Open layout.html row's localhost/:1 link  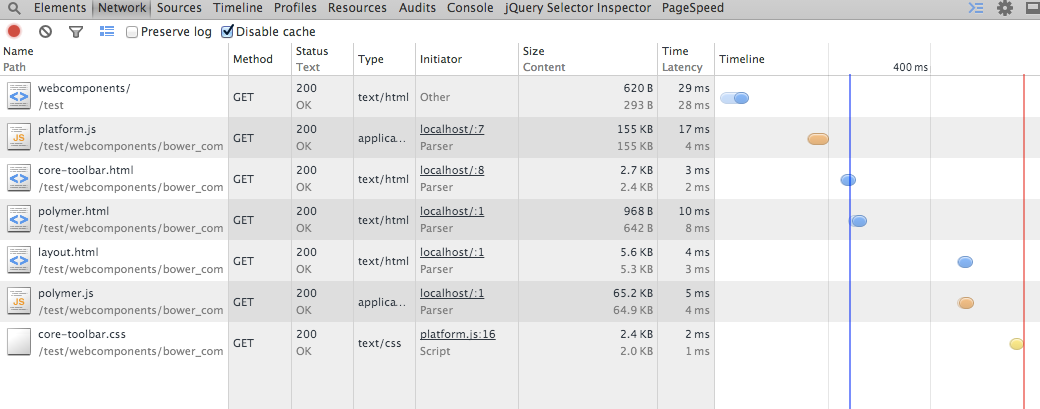(x=452, y=253)
